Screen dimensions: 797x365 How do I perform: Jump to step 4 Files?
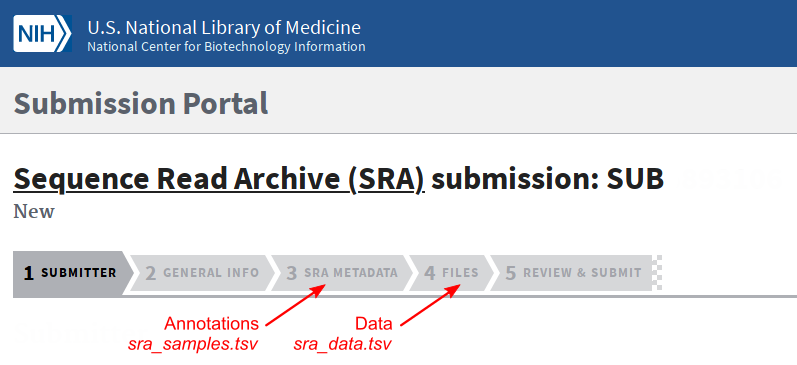click(451, 273)
